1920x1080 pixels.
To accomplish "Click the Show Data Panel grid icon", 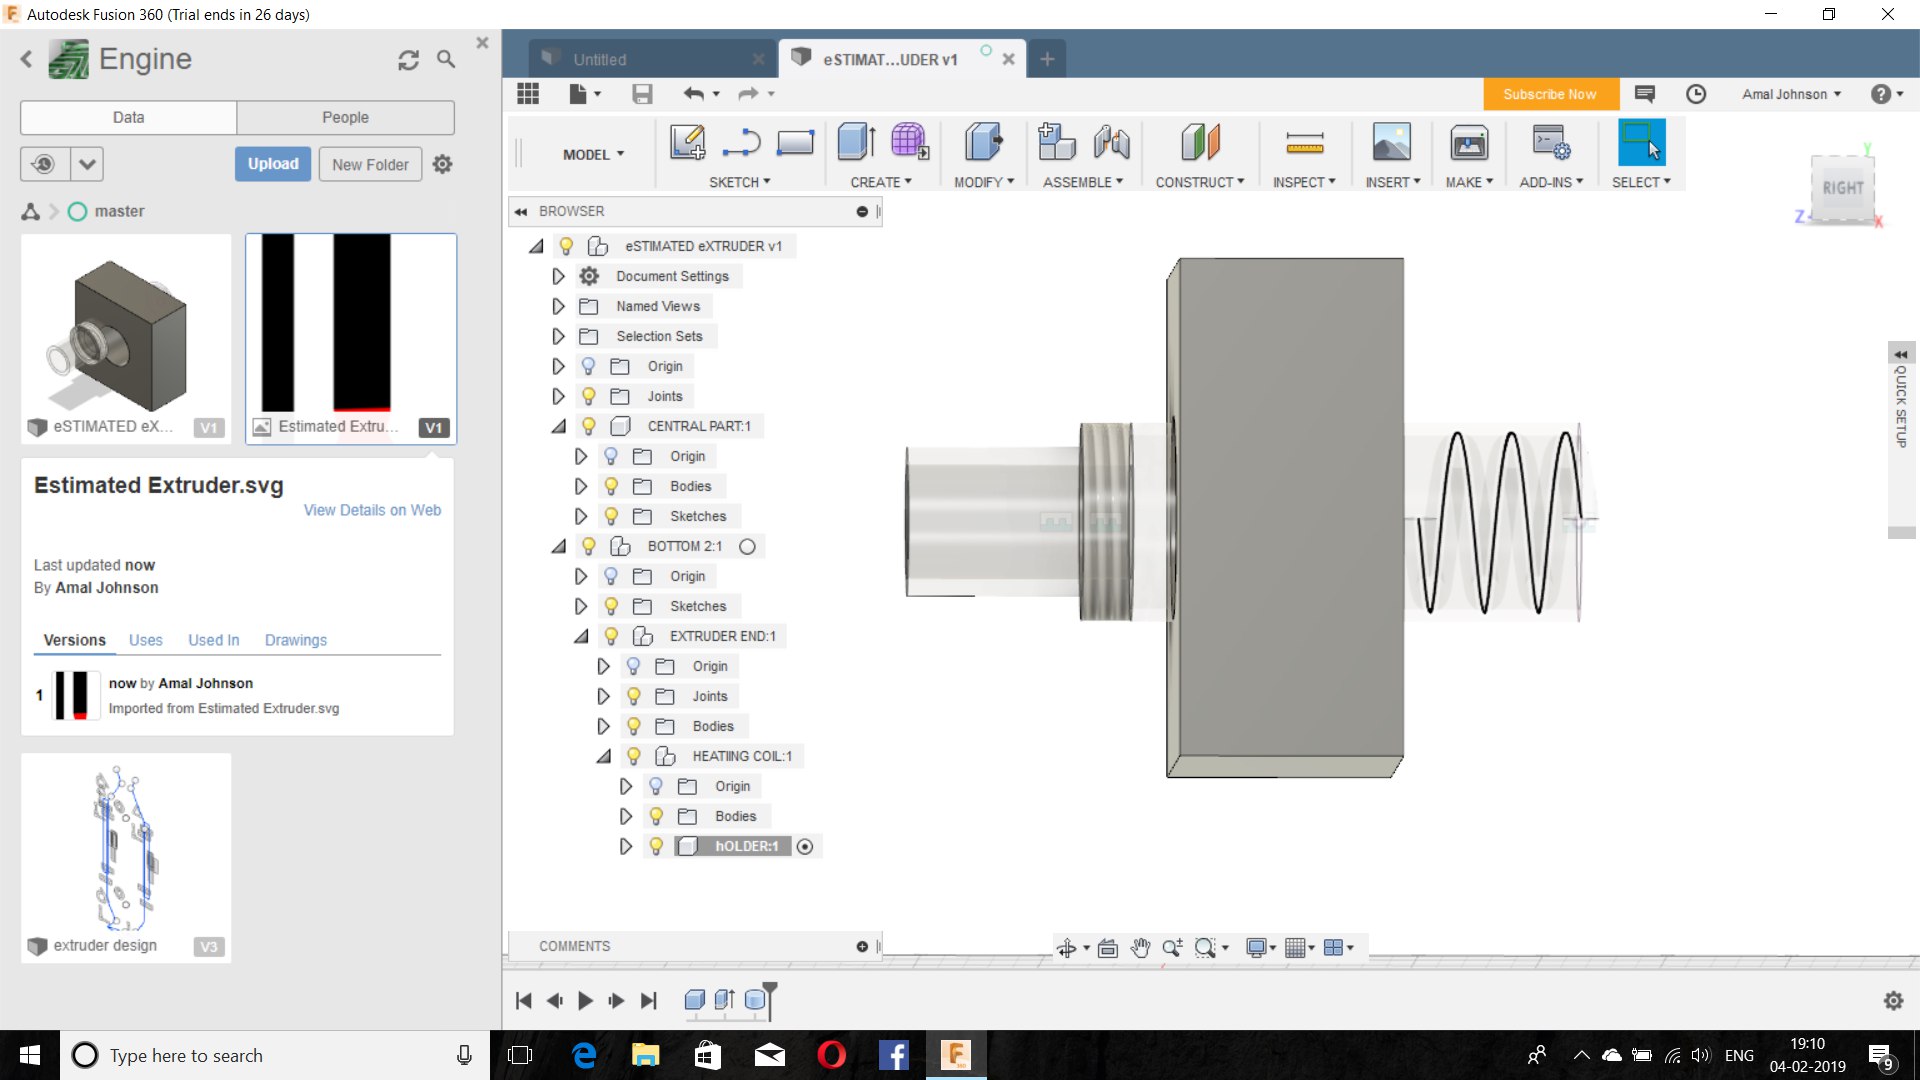I will 528,94.
